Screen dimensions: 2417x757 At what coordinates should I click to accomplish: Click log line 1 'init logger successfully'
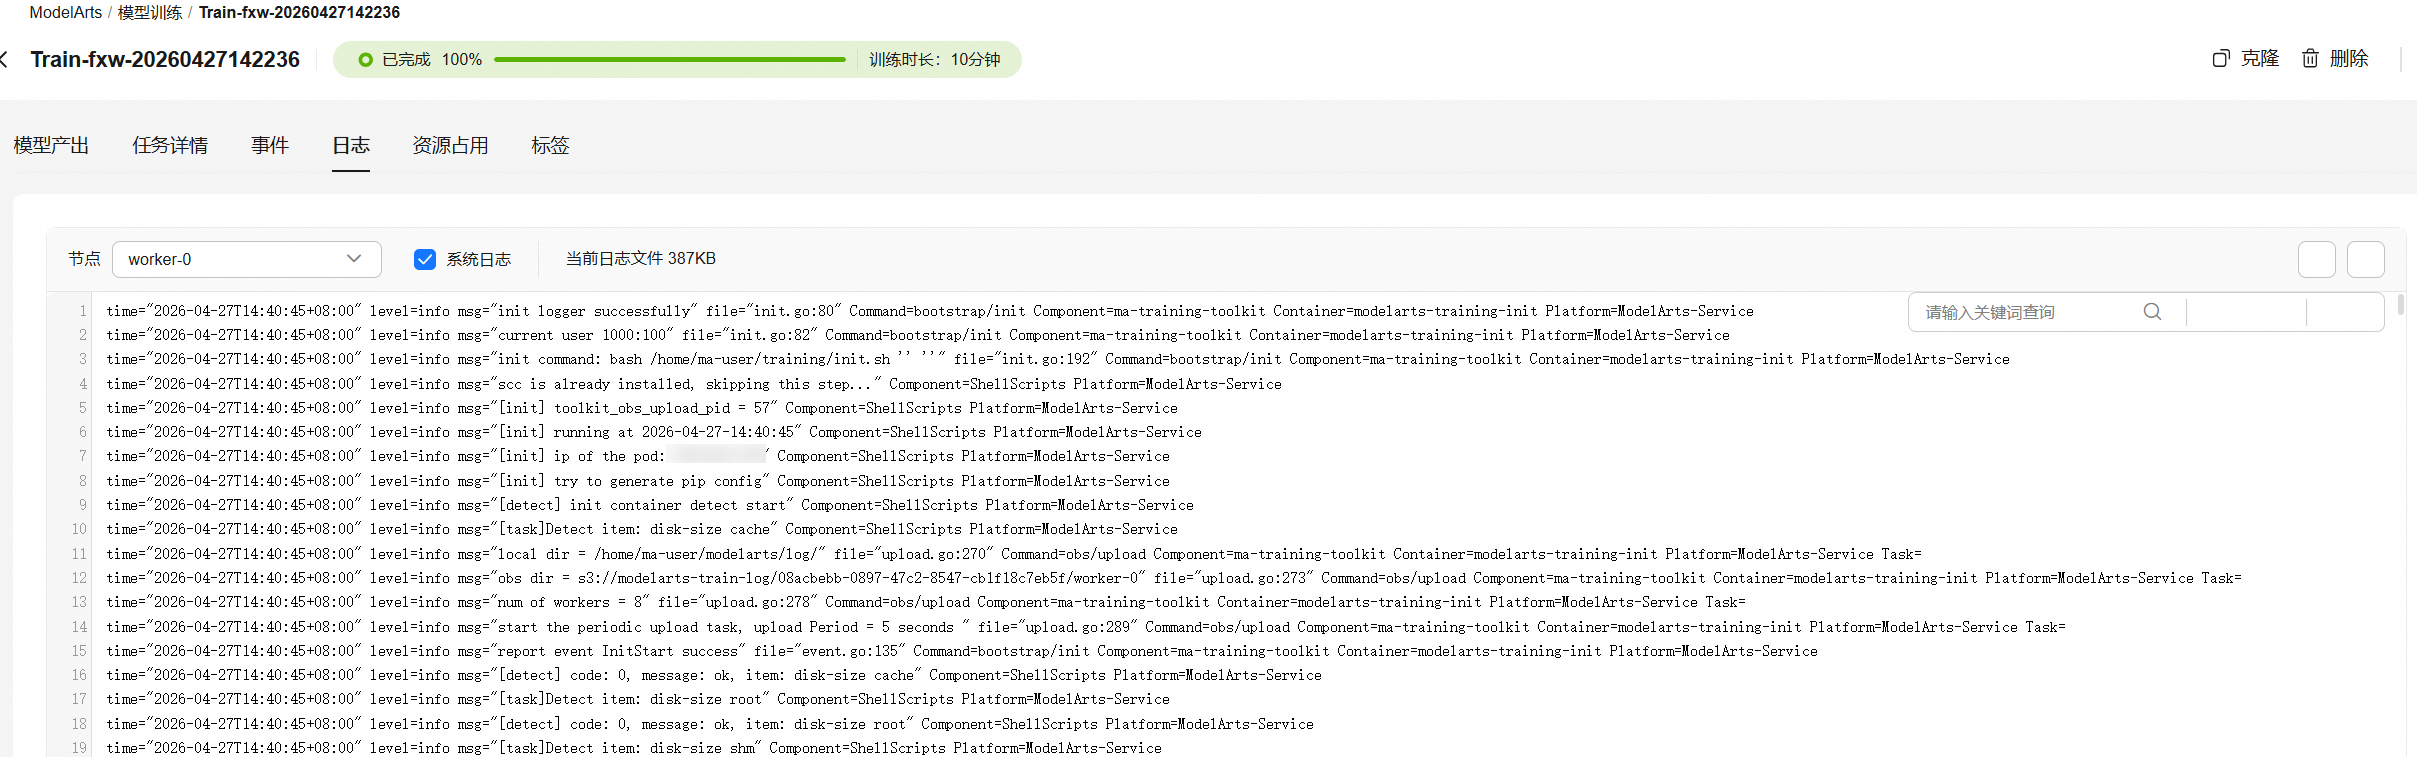(930, 311)
